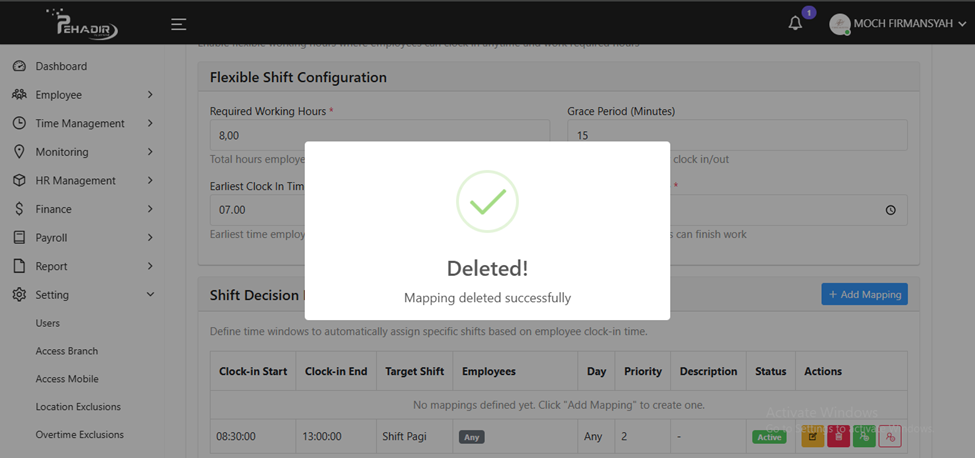The width and height of the screenshot is (975, 458).
Task: Click the notification count badge
Action: click(808, 12)
